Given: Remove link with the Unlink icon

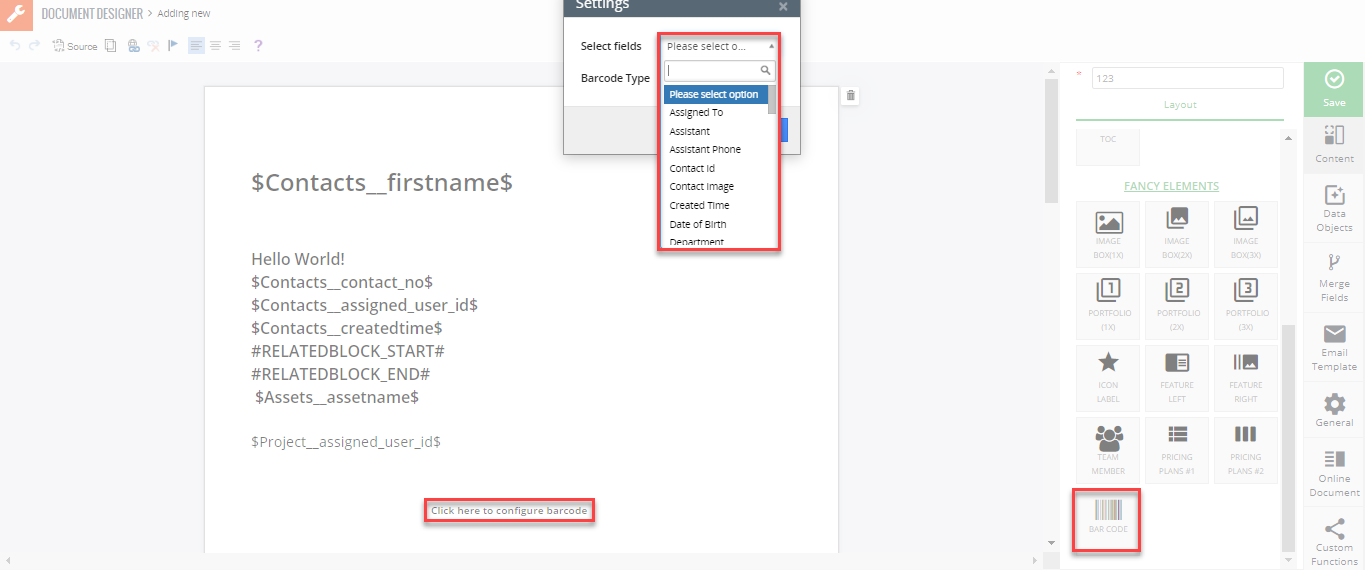Looking at the screenshot, I should click(153, 45).
